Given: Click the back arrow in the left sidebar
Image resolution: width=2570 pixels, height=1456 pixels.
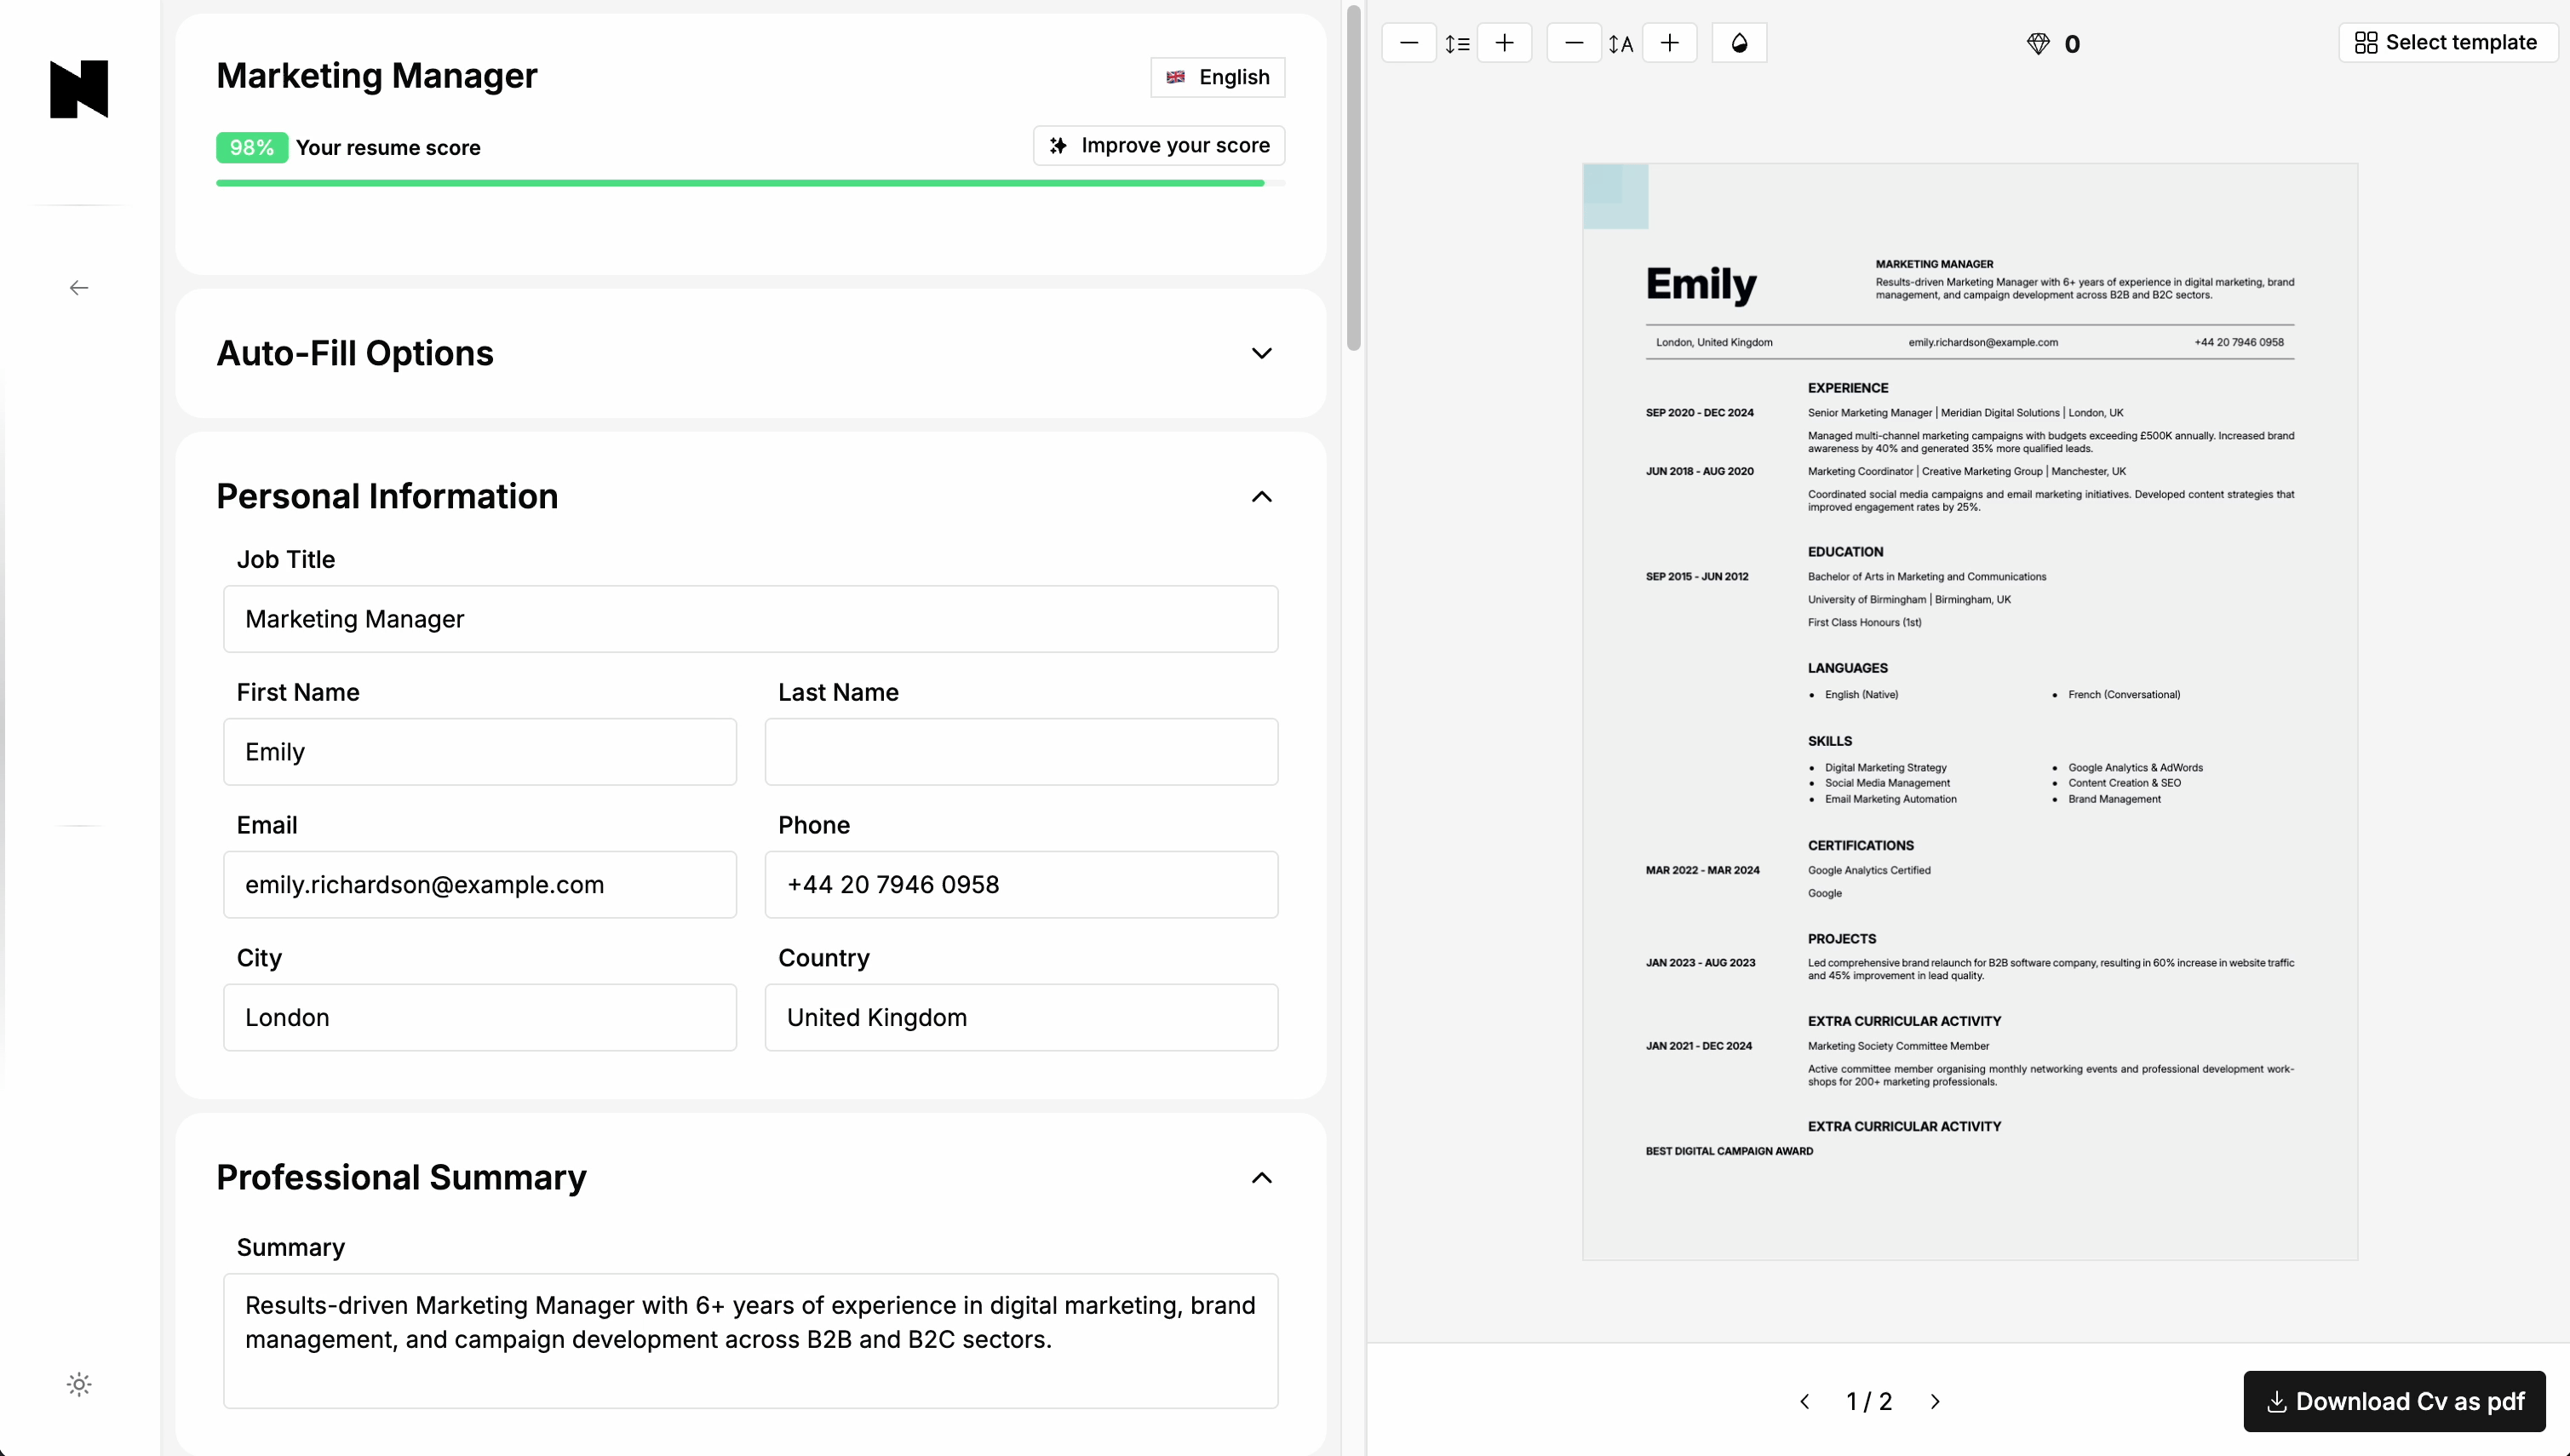Looking at the screenshot, I should [78, 287].
